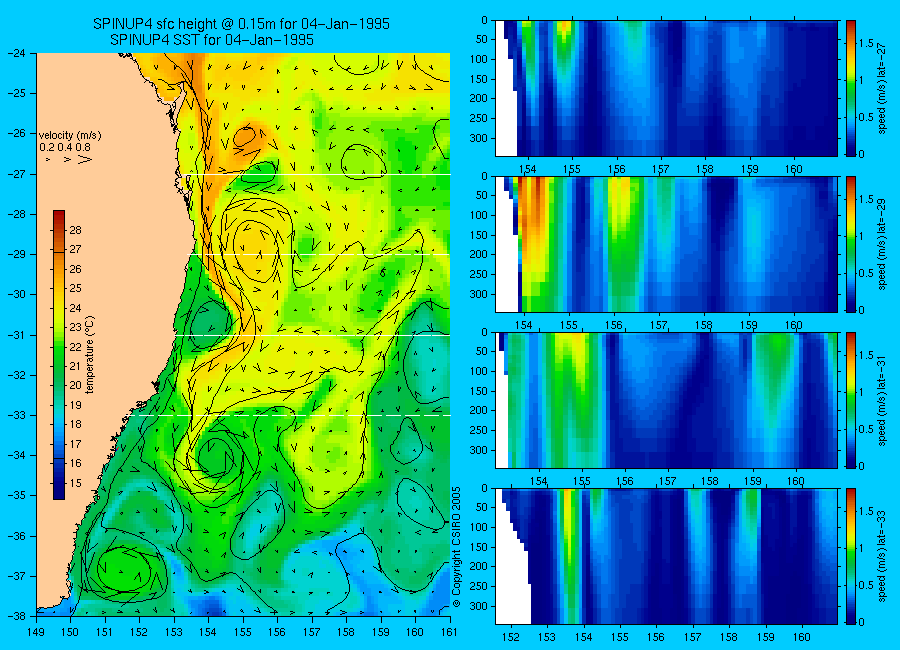This screenshot has height=650, width=900.
Task: Select the lat=-31 velocity section panel
Action: [666, 400]
